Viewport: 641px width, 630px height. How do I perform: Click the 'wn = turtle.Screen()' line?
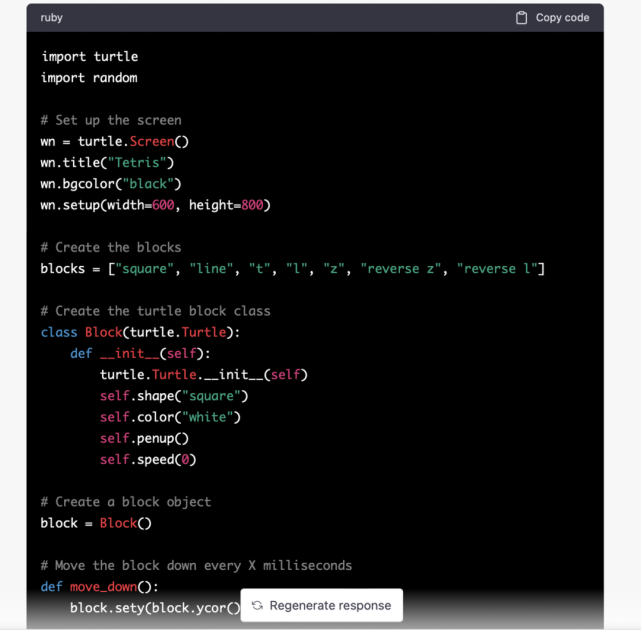click(114, 141)
